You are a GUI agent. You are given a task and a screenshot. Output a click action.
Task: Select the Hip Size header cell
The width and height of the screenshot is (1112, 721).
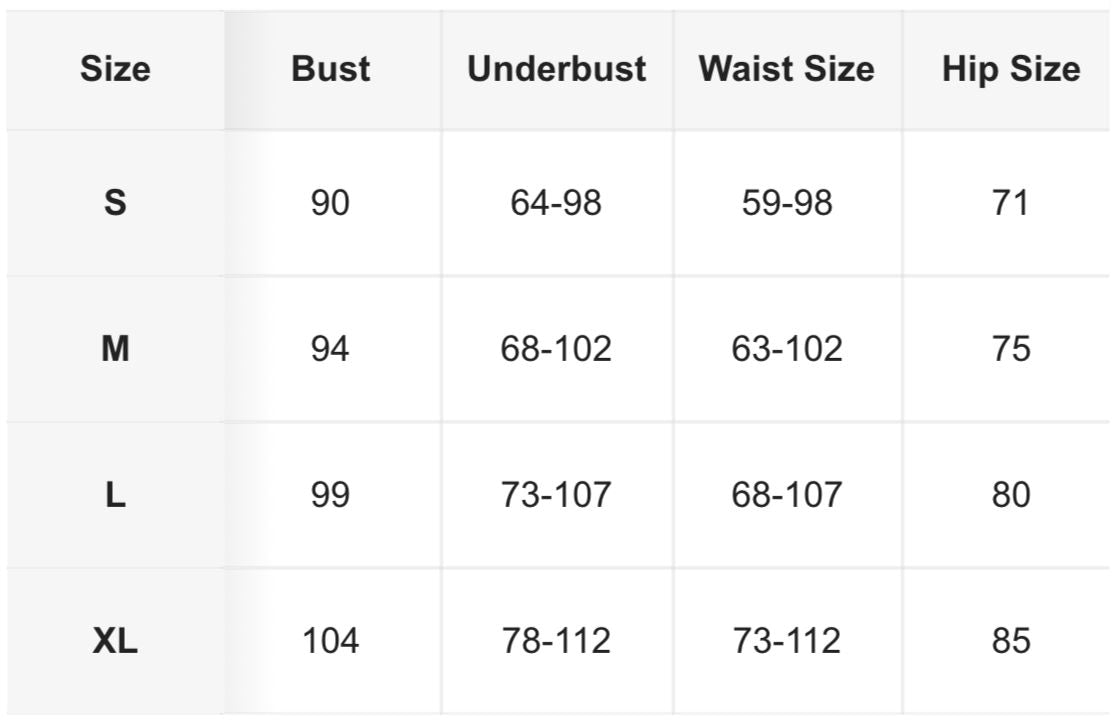1011,69
